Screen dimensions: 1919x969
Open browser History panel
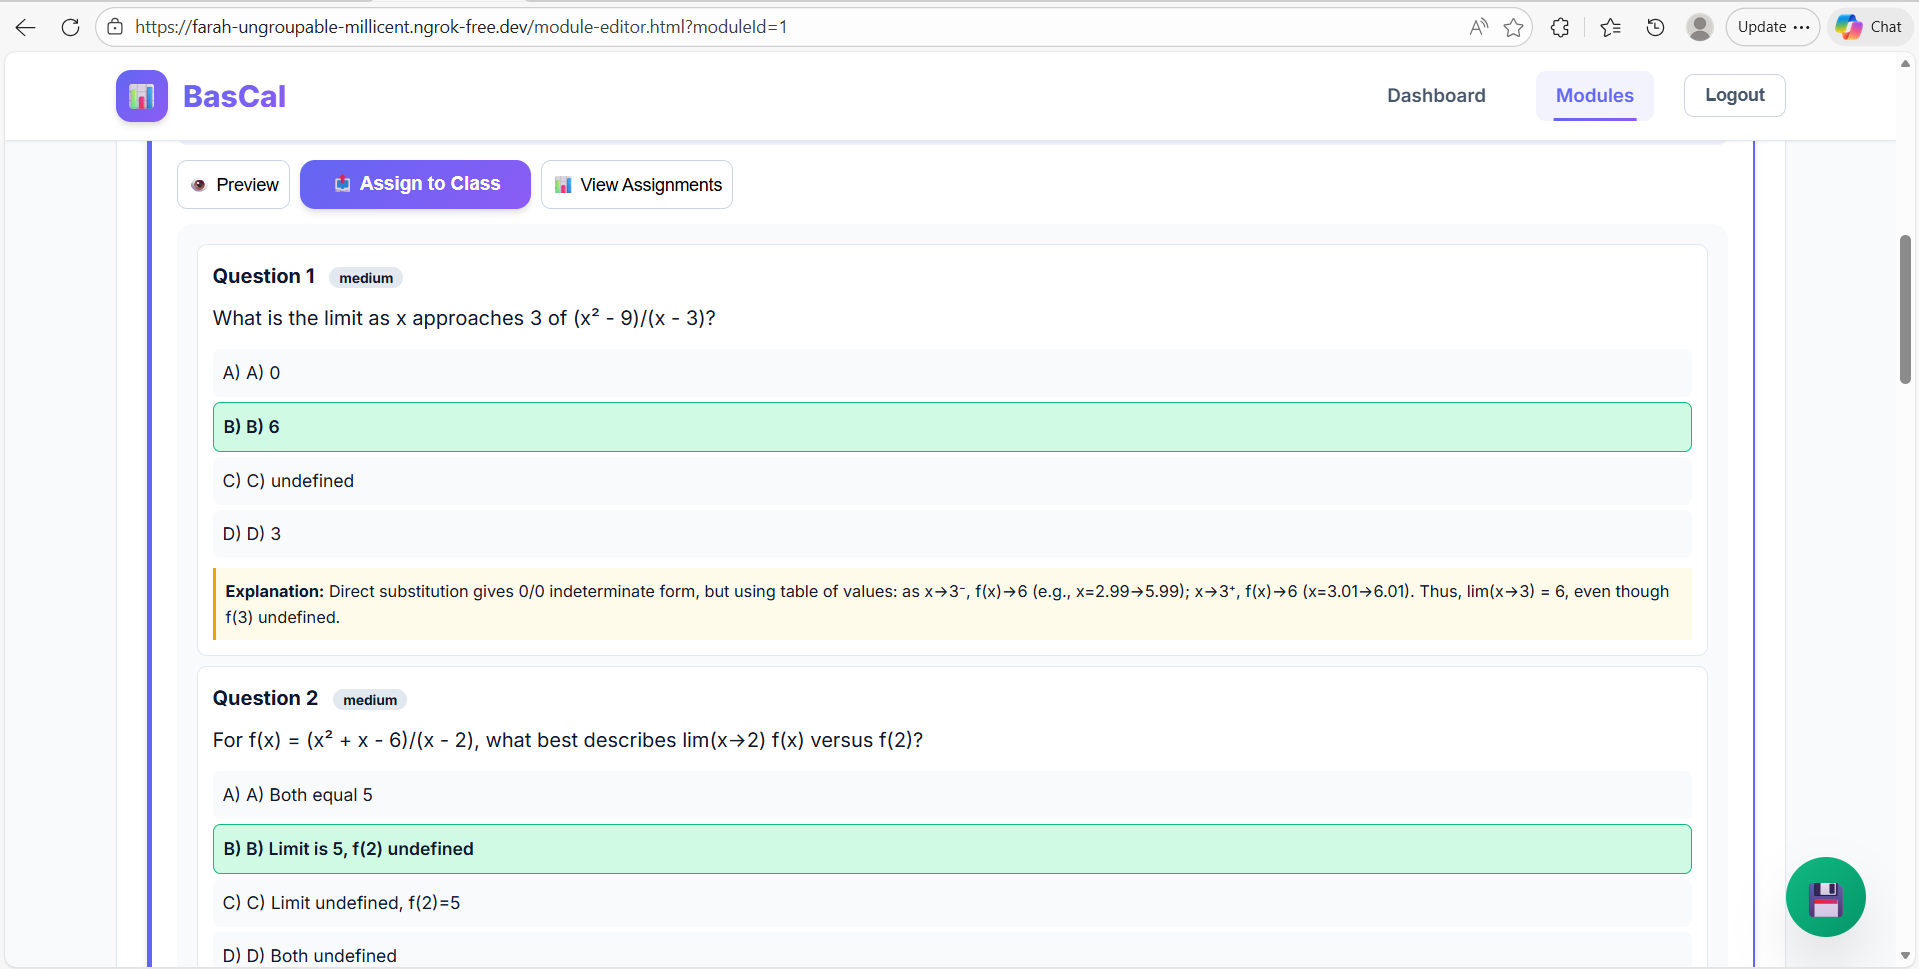click(x=1655, y=27)
